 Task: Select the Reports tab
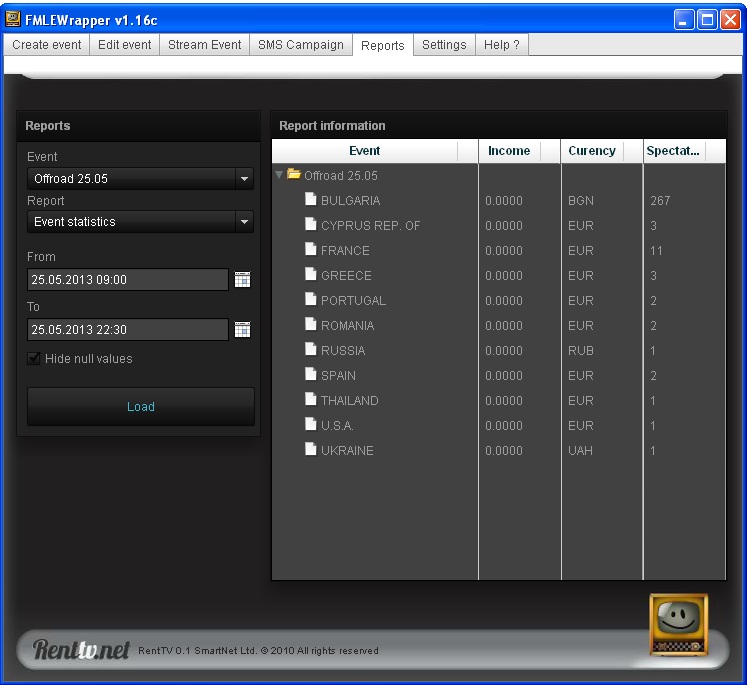coord(383,45)
